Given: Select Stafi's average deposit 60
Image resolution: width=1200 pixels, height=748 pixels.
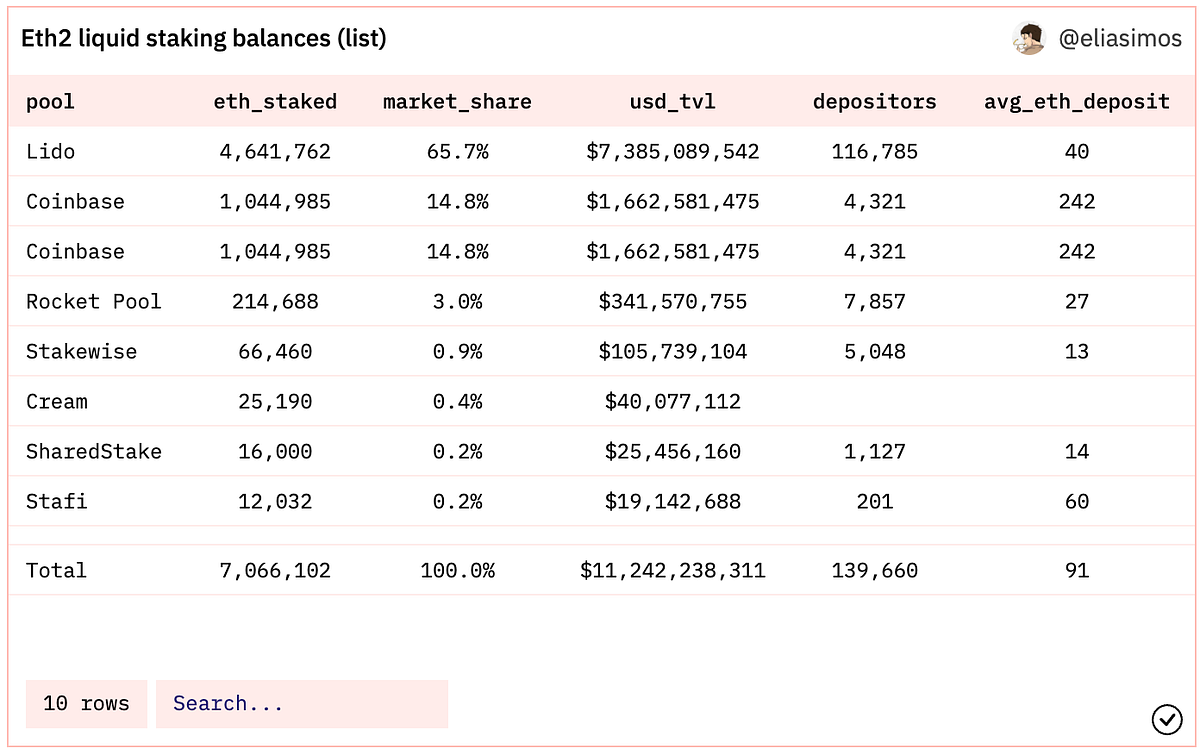Looking at the screenshot, I should coord(1077,502).
